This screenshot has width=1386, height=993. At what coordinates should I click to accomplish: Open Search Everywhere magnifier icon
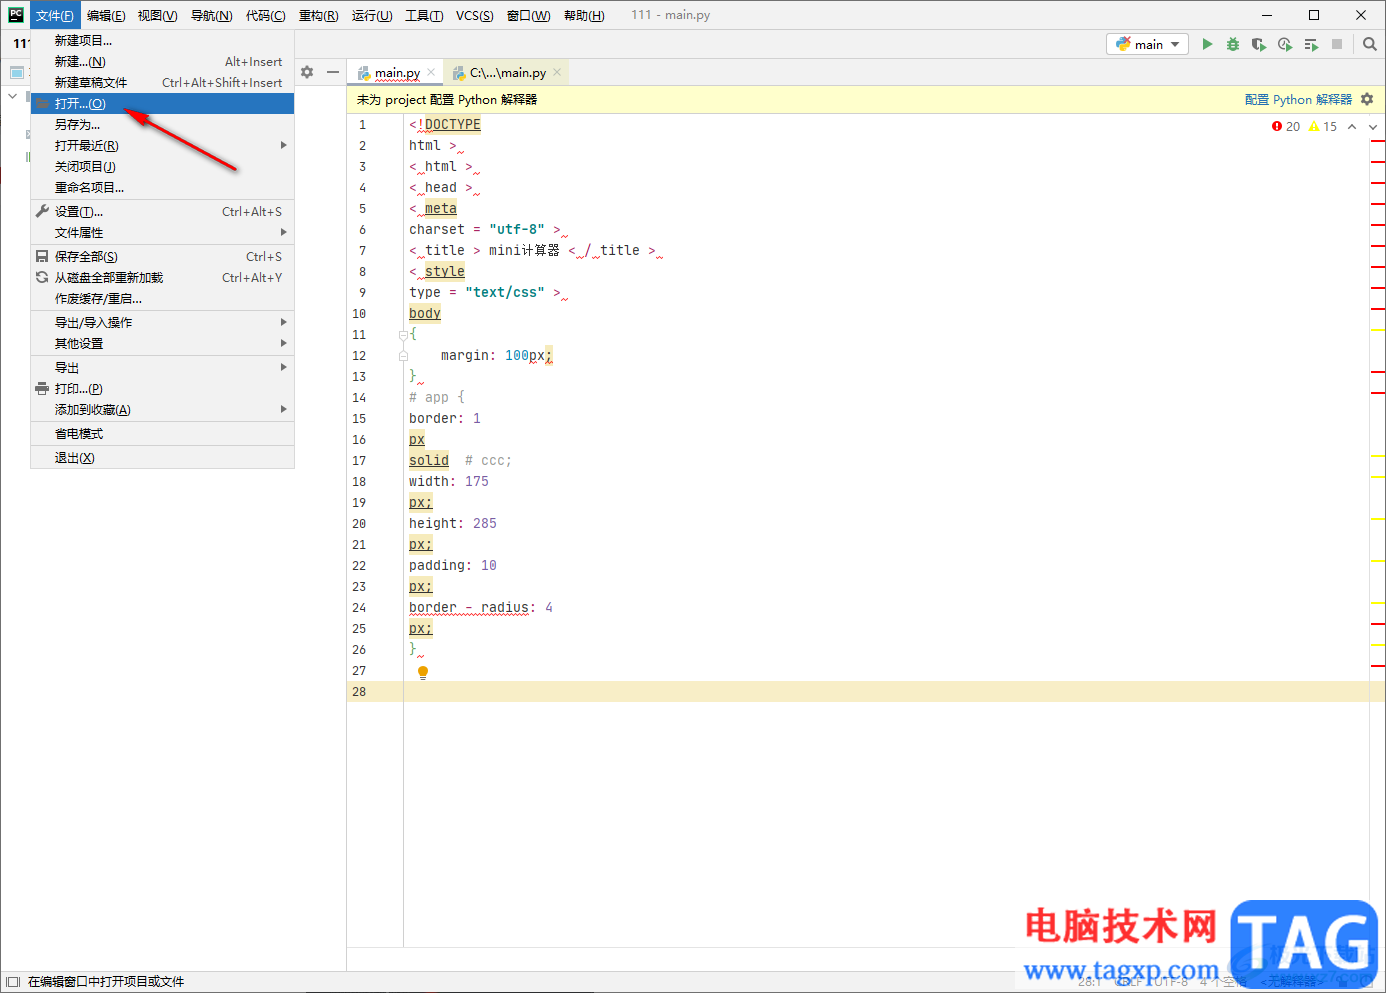click(x=1370, y=44)
